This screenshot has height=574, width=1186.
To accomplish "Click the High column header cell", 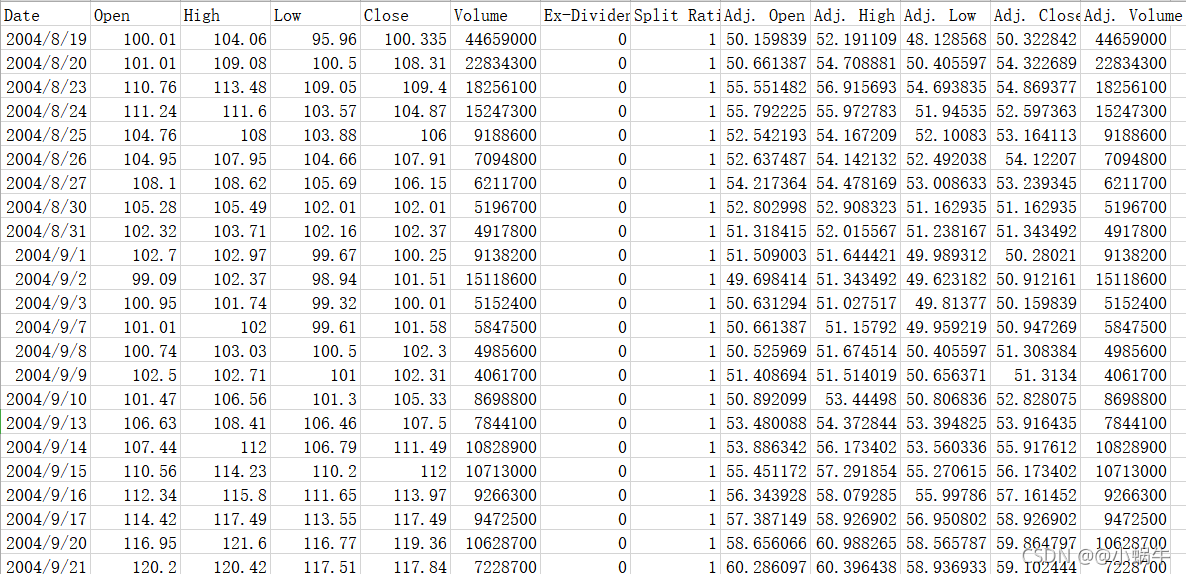I will (x=225, y=15).
